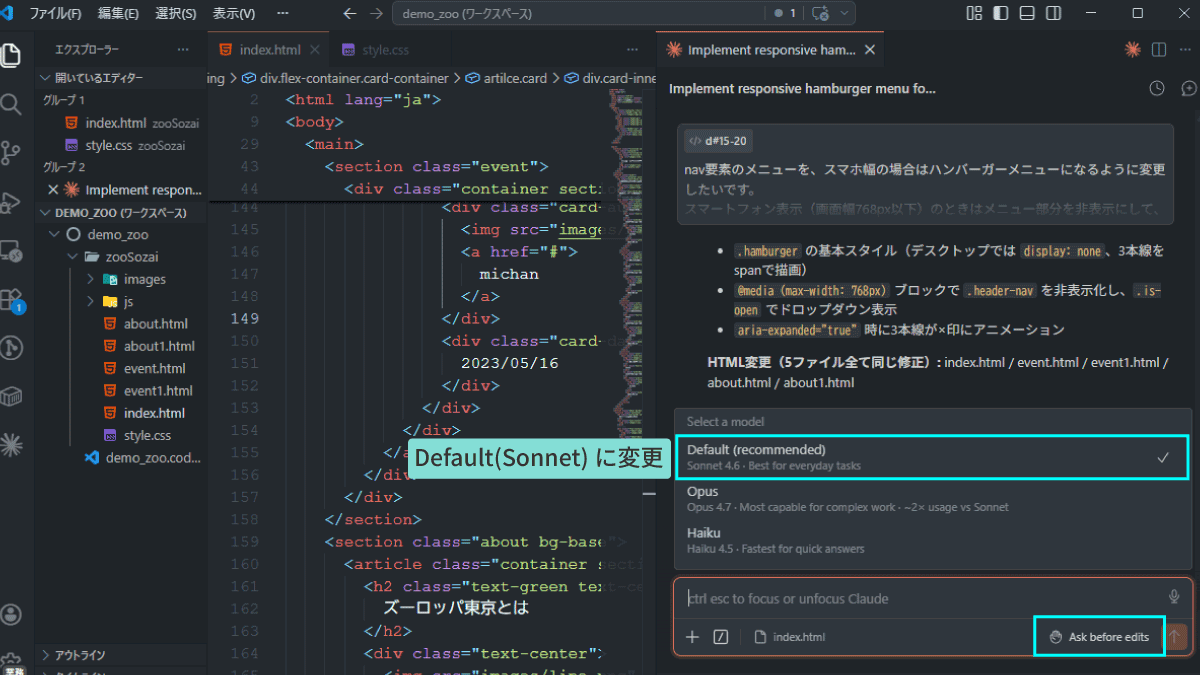Open the Search view in activity bar
Image resolution: width=1200 pixels, height=675 pixels.
(11, 104)
